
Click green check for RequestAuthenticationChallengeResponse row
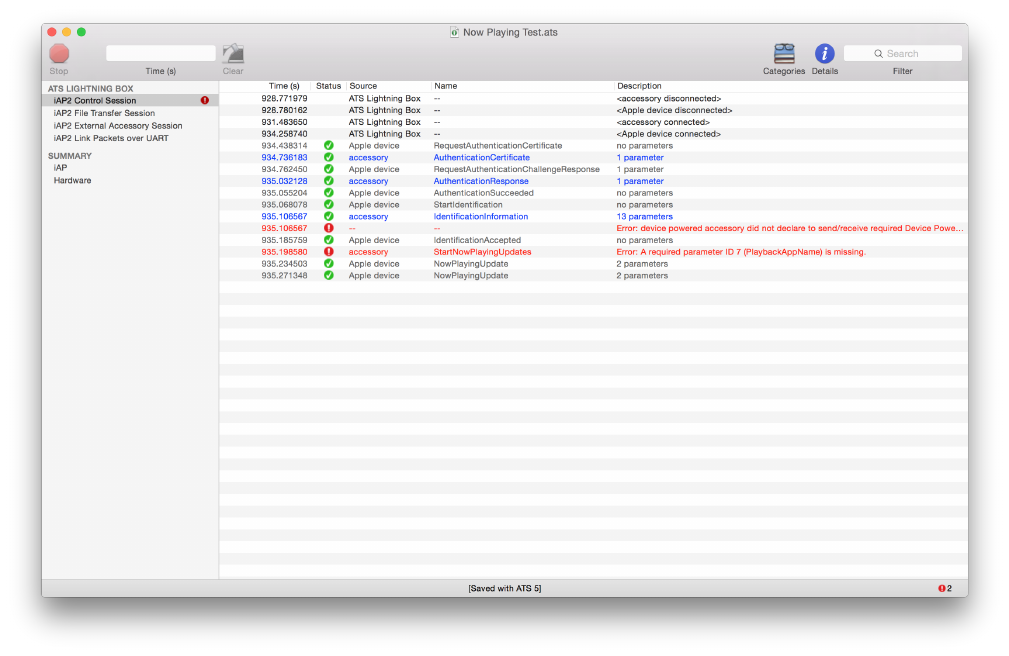(329, 169)
